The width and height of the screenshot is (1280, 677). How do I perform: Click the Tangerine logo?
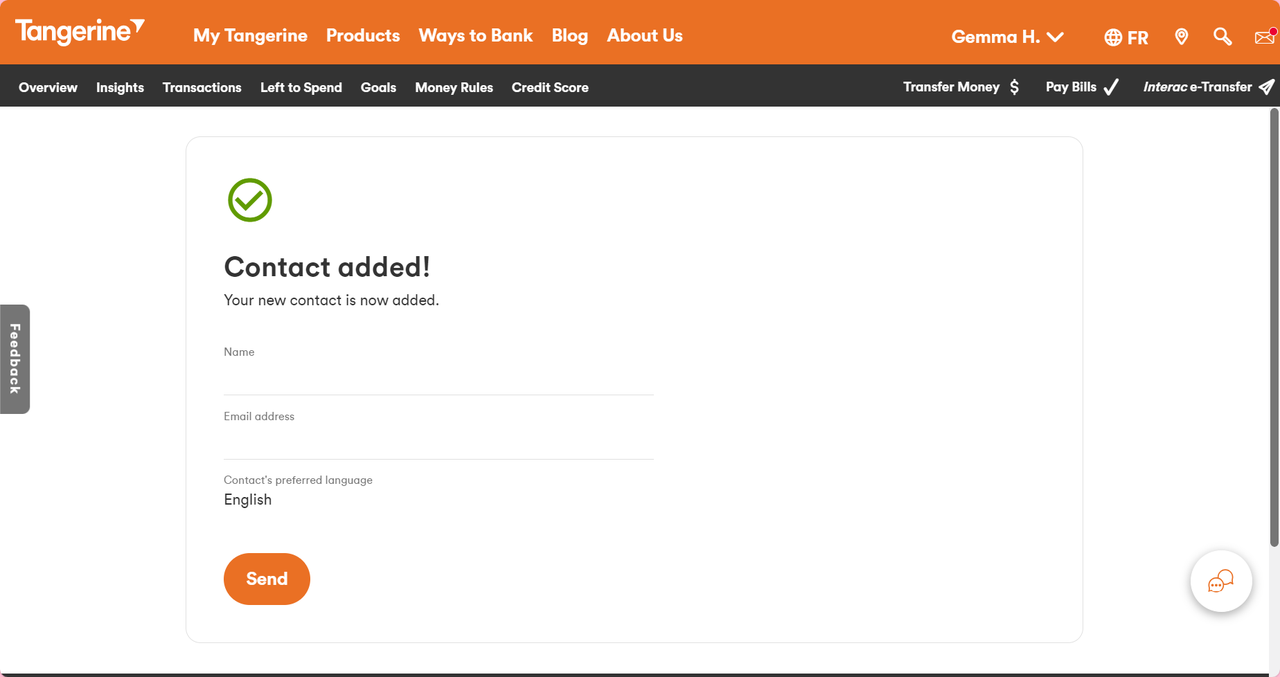[x=80, y=31]
